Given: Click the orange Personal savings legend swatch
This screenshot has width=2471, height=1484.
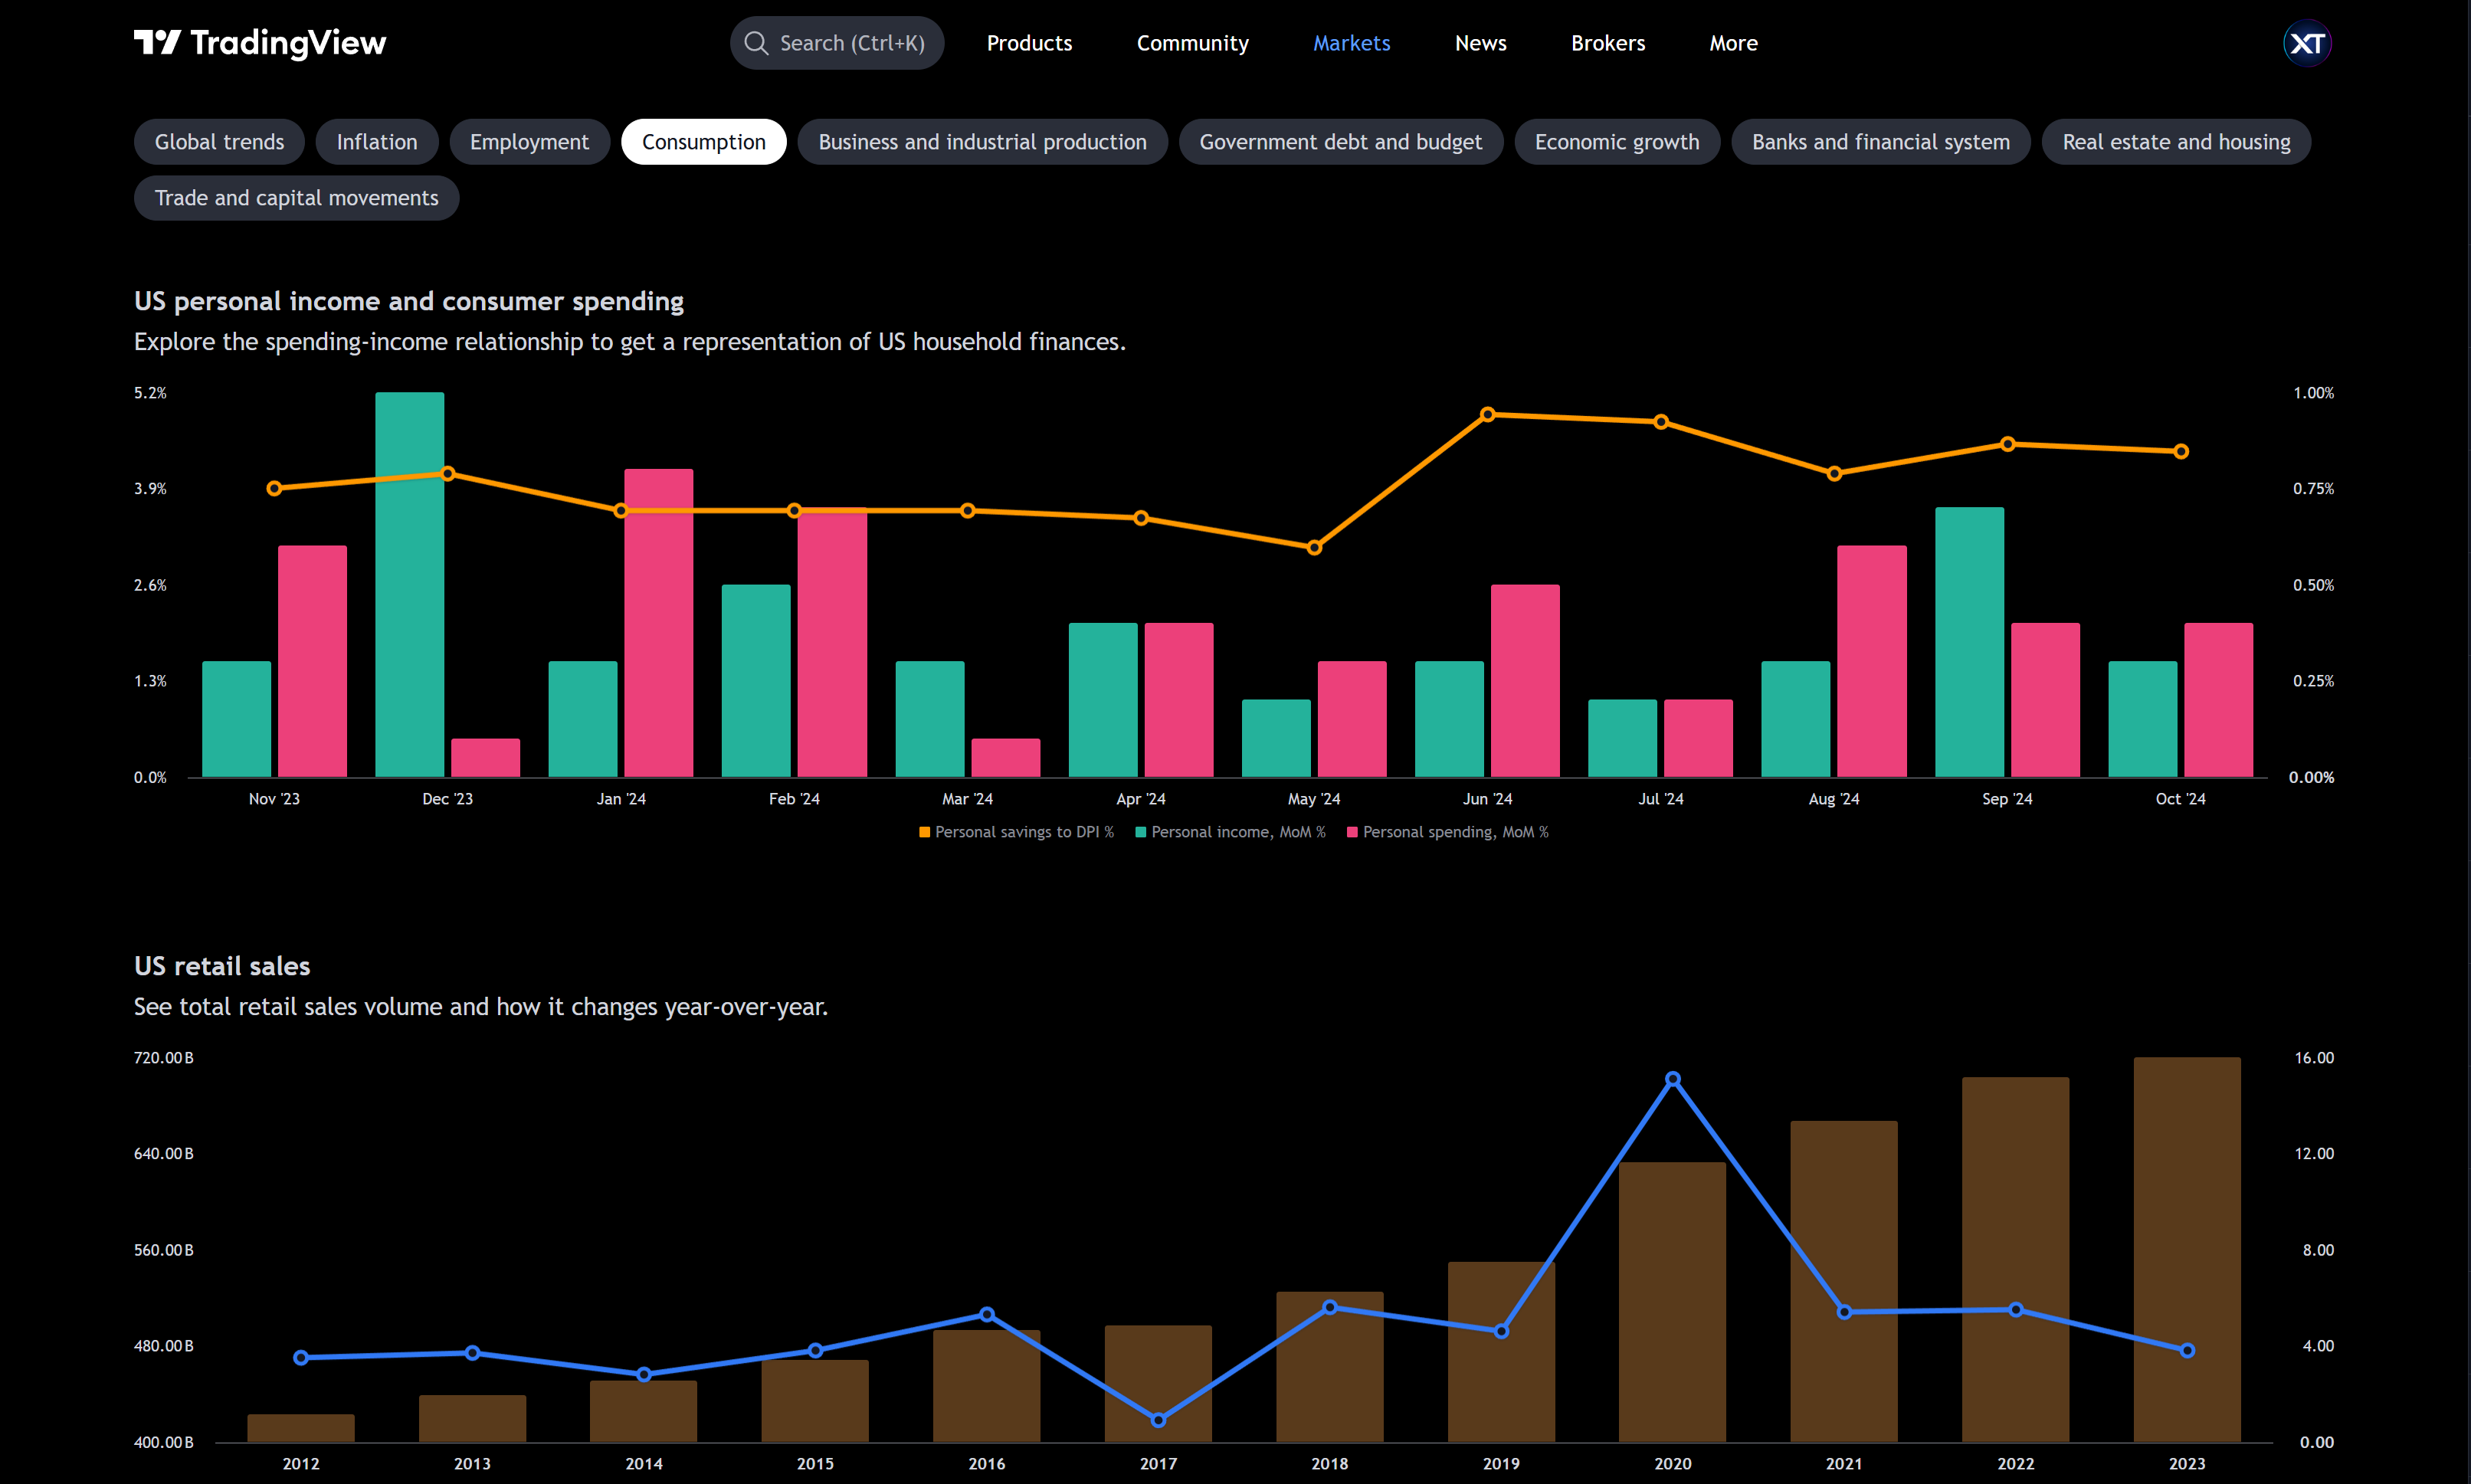Looking at the screenshot, I should point(924,832).
